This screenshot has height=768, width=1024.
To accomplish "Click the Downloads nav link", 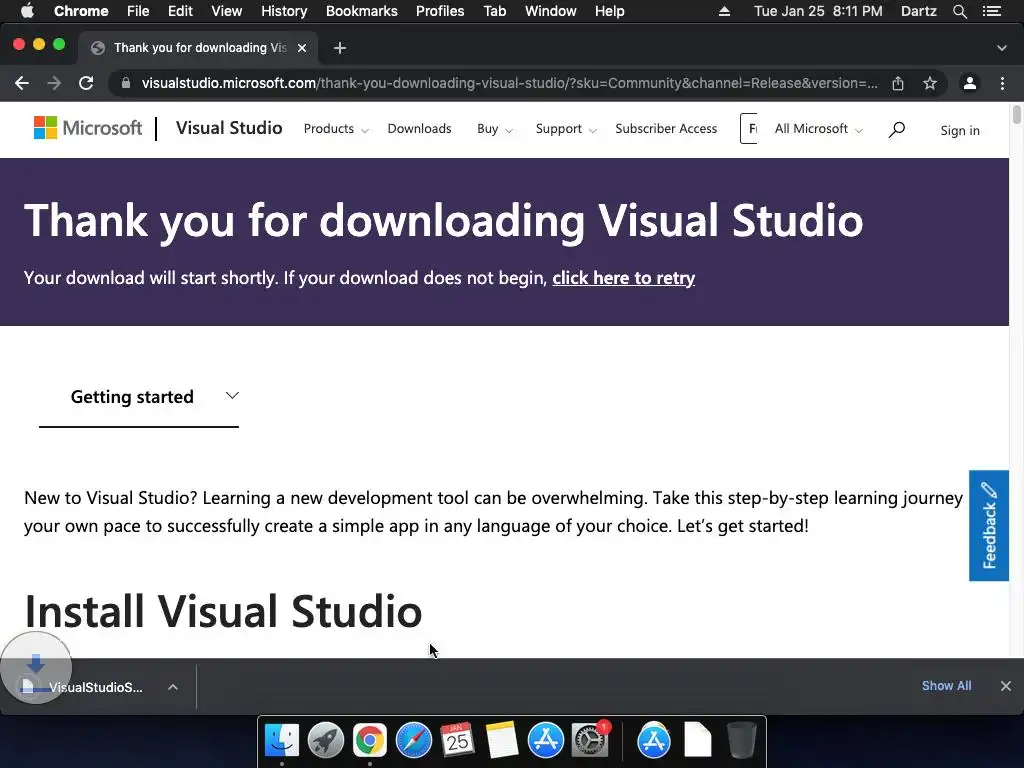I will [x=419, y=129].
